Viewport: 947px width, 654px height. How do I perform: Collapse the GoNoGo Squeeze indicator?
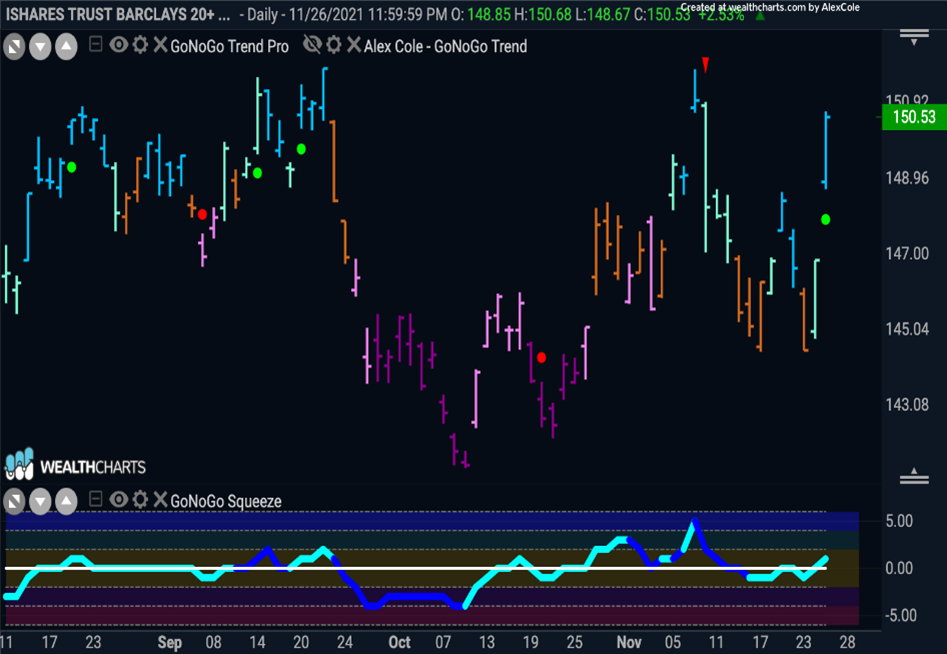click(95, 499)
